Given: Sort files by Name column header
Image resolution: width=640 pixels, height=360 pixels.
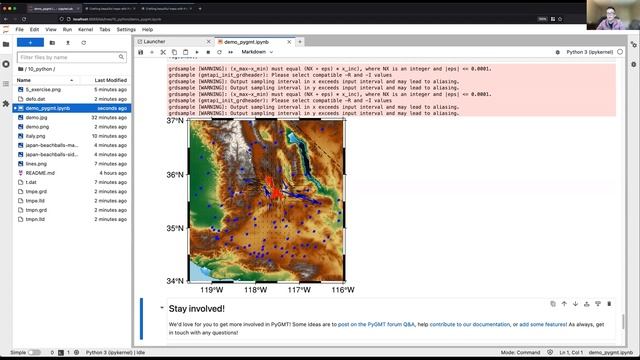Looking at the screenshot, I should point(45,80).
